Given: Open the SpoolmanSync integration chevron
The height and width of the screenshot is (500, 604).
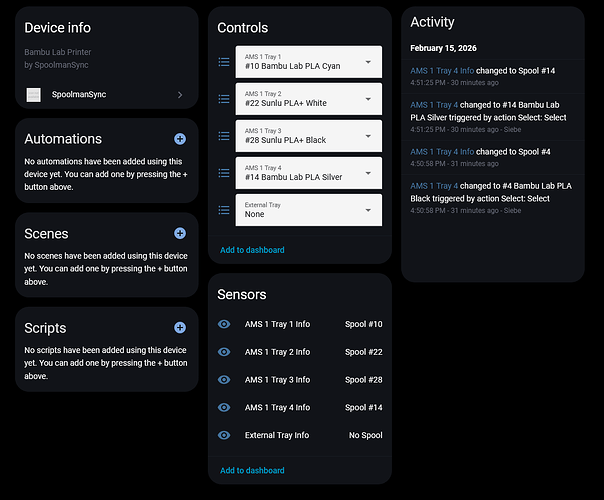Looking at the screenshot, I should pyautogui.click(x=180, y=95).
